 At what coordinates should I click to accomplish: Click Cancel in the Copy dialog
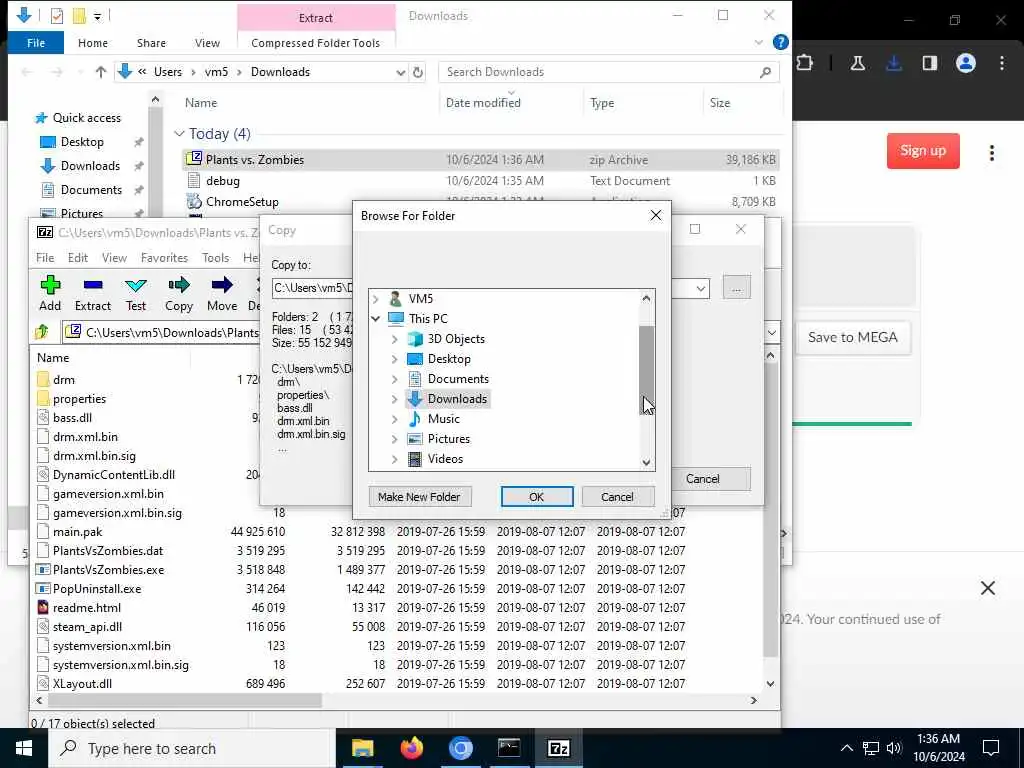pyautogui.click(x=703, y=479)
